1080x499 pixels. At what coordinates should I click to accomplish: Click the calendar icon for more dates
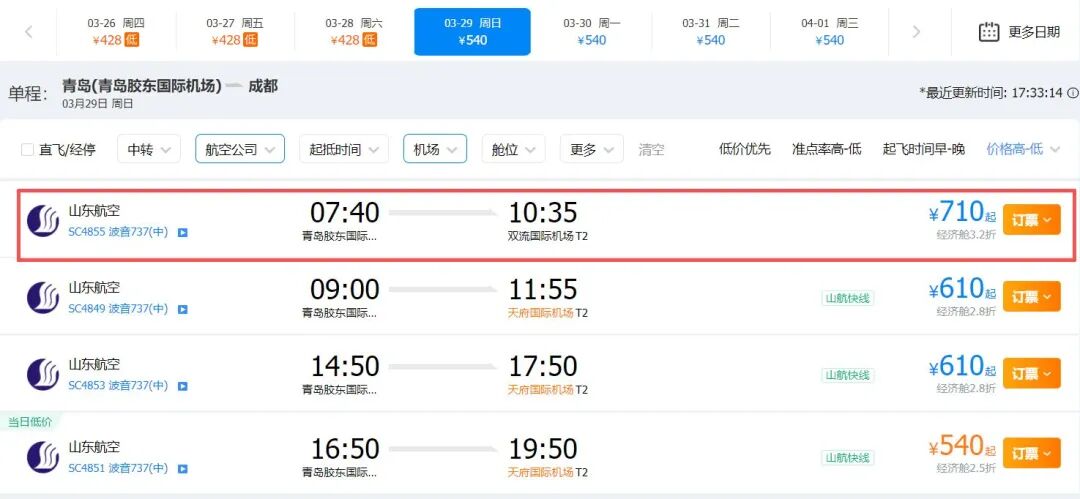pos(989,32)
